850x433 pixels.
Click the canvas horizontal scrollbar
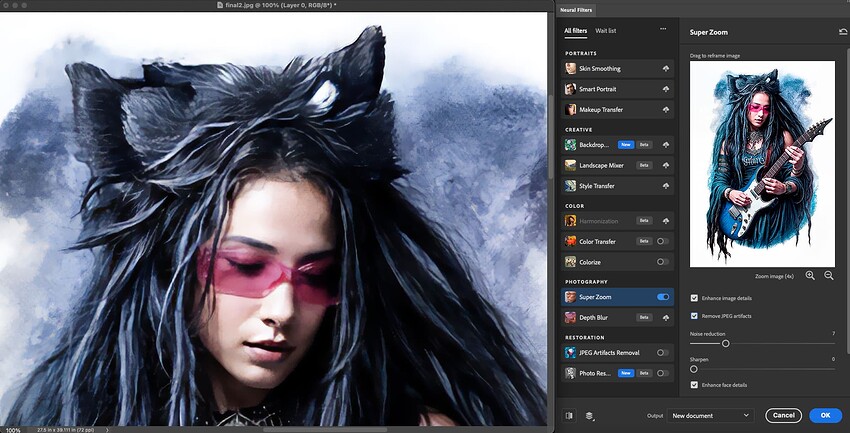325,430
